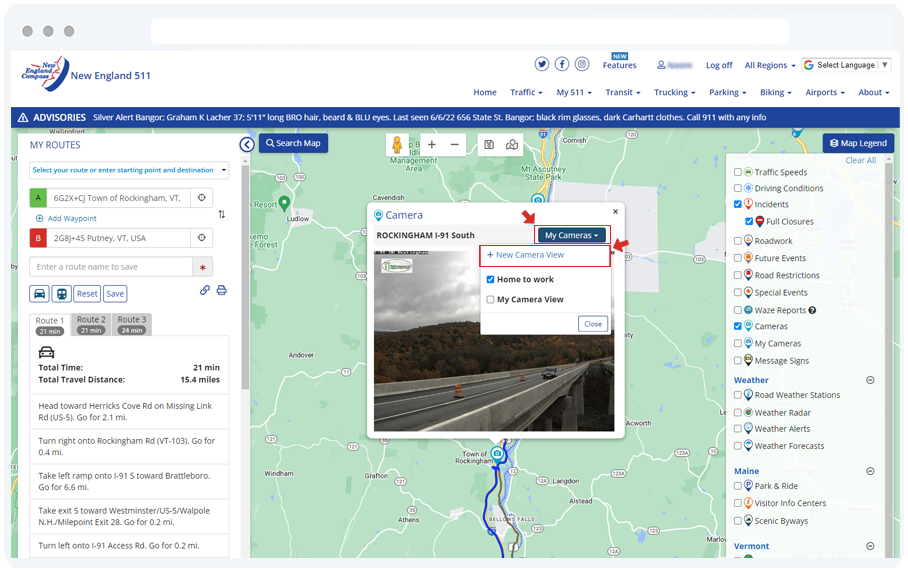Check My Camera View option
Viewport: 908px width, 581px height.
[490, 299]
